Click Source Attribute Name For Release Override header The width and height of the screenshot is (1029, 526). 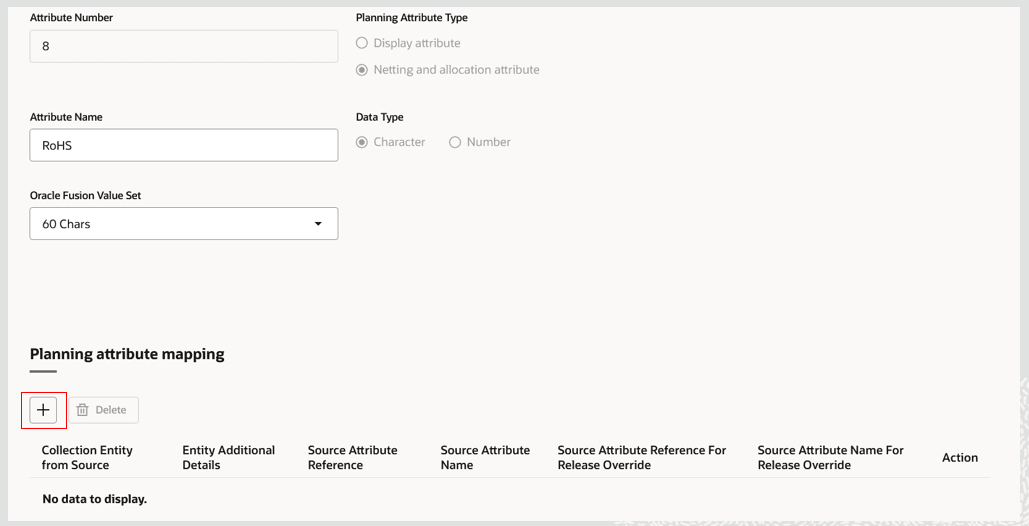(830, 457)
